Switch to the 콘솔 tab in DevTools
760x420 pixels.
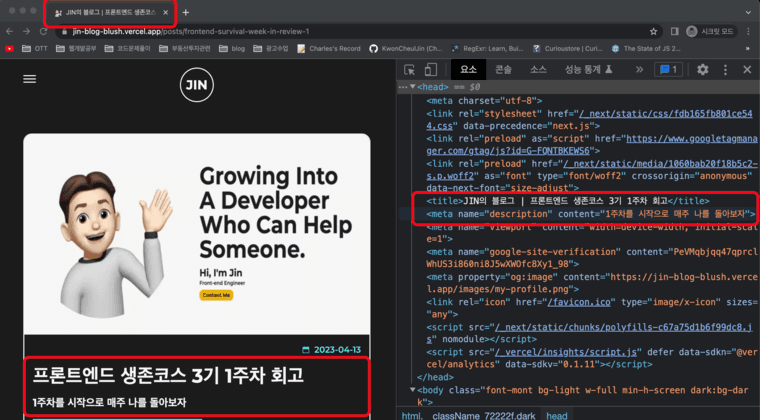pos(503,70)
